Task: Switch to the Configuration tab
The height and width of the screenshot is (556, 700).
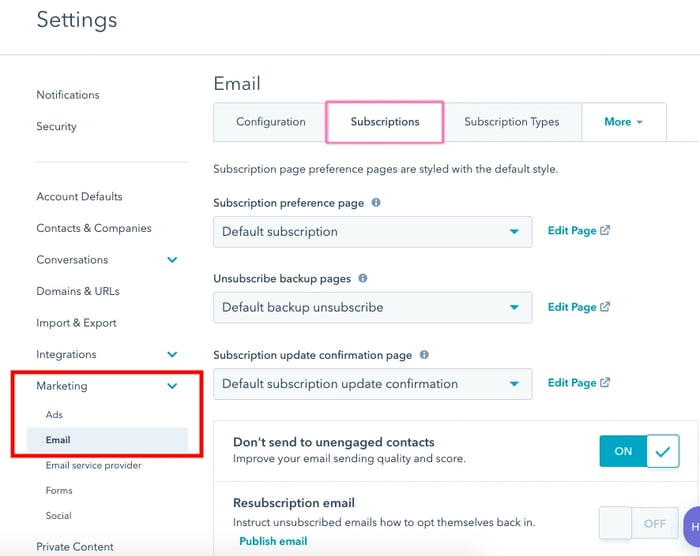Action: tap(270, 122)
